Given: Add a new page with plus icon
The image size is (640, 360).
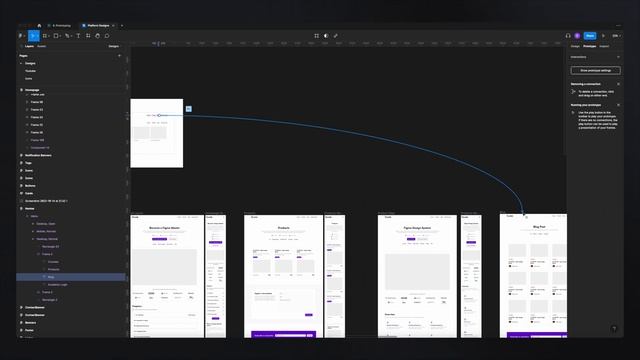Looking at the screenshot, I should (120, 56).
